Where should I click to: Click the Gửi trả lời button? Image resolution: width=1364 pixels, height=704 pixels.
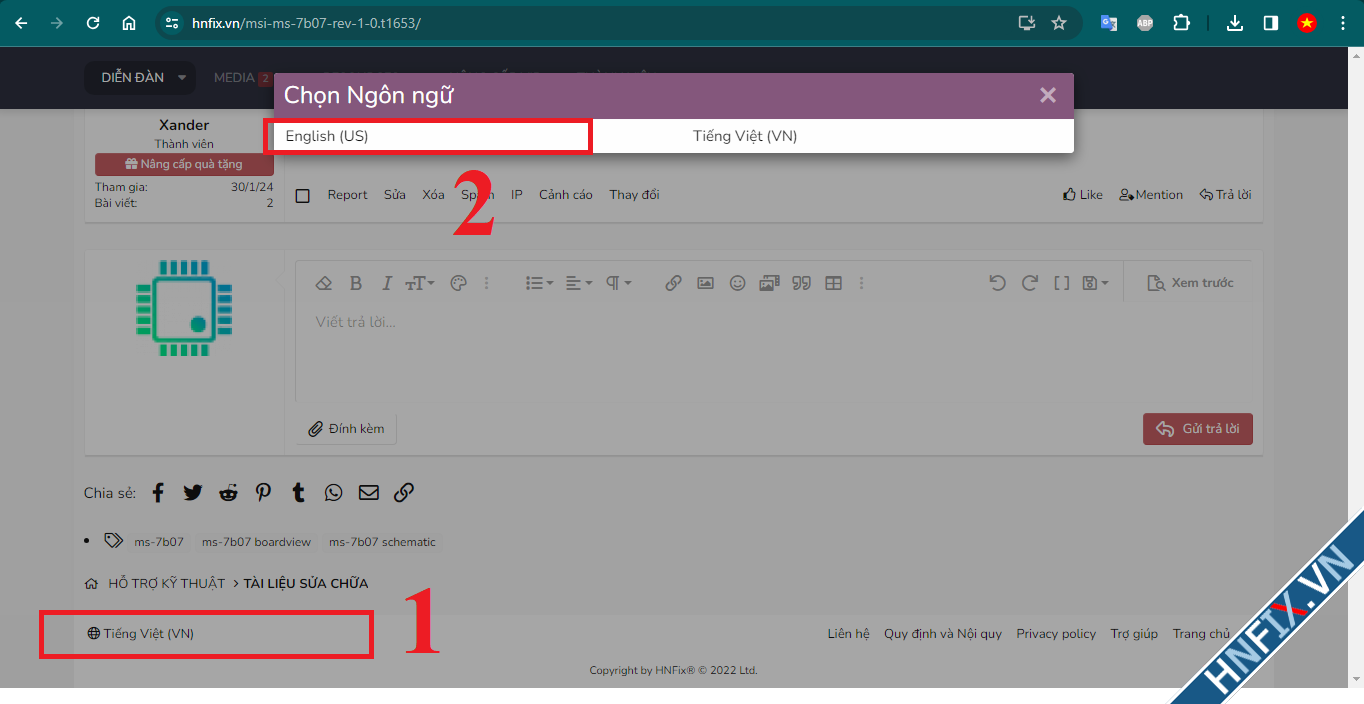click(1197, 429)
